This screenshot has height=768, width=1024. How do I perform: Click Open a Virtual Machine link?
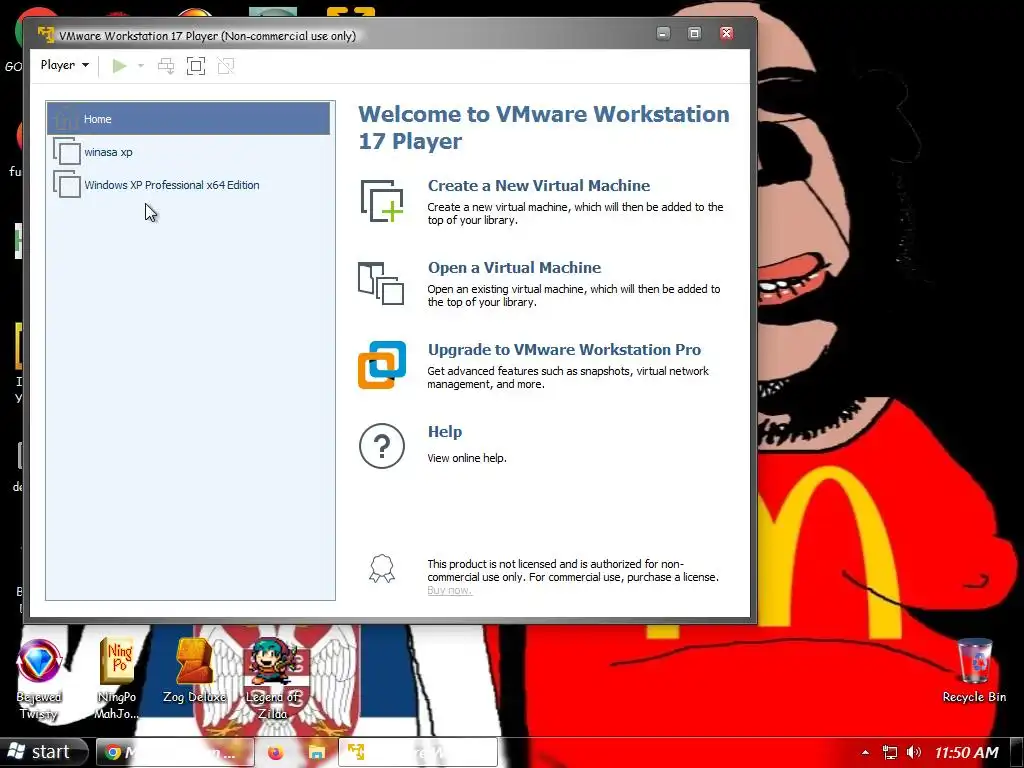coord(514,268)
